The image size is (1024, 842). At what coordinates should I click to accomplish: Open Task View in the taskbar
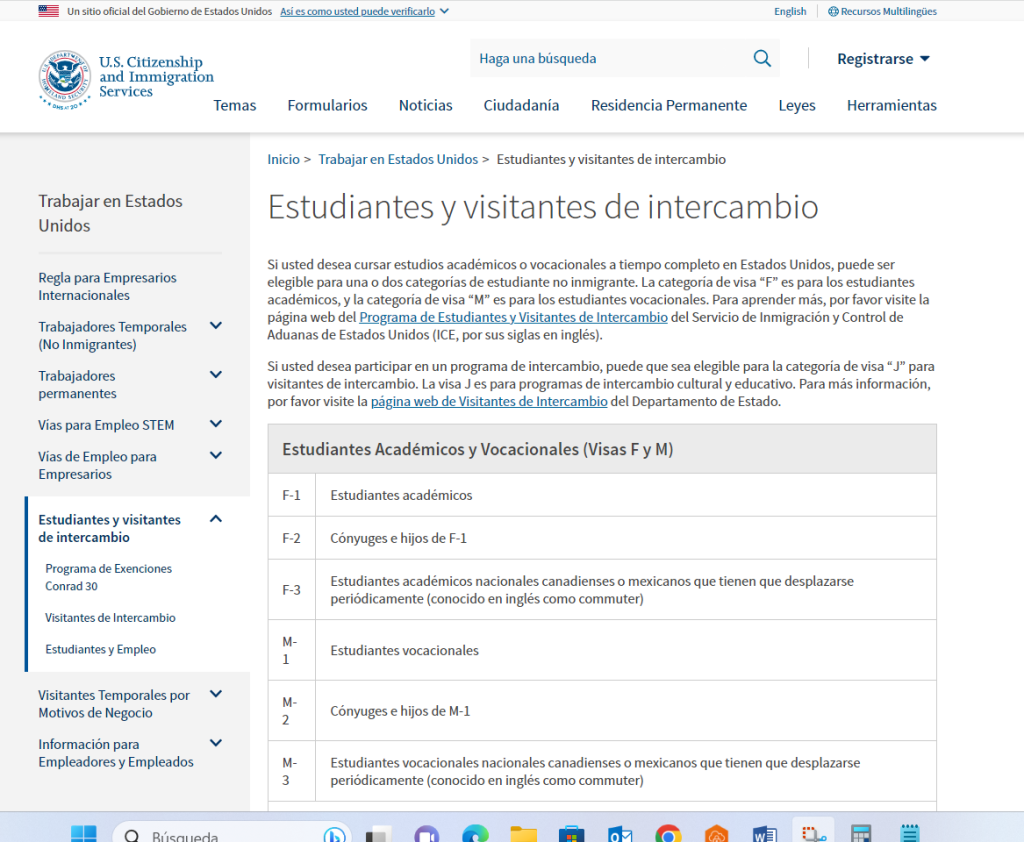point(379,835)
